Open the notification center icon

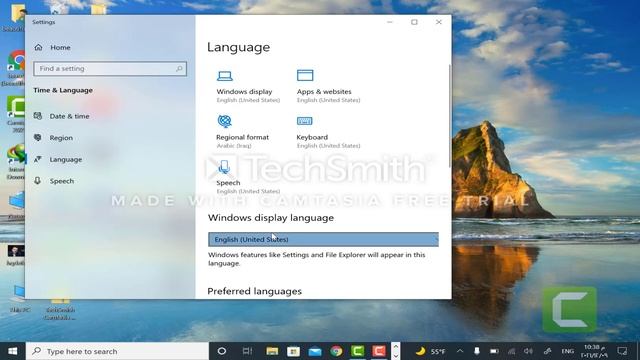click(x=622, y=351)
